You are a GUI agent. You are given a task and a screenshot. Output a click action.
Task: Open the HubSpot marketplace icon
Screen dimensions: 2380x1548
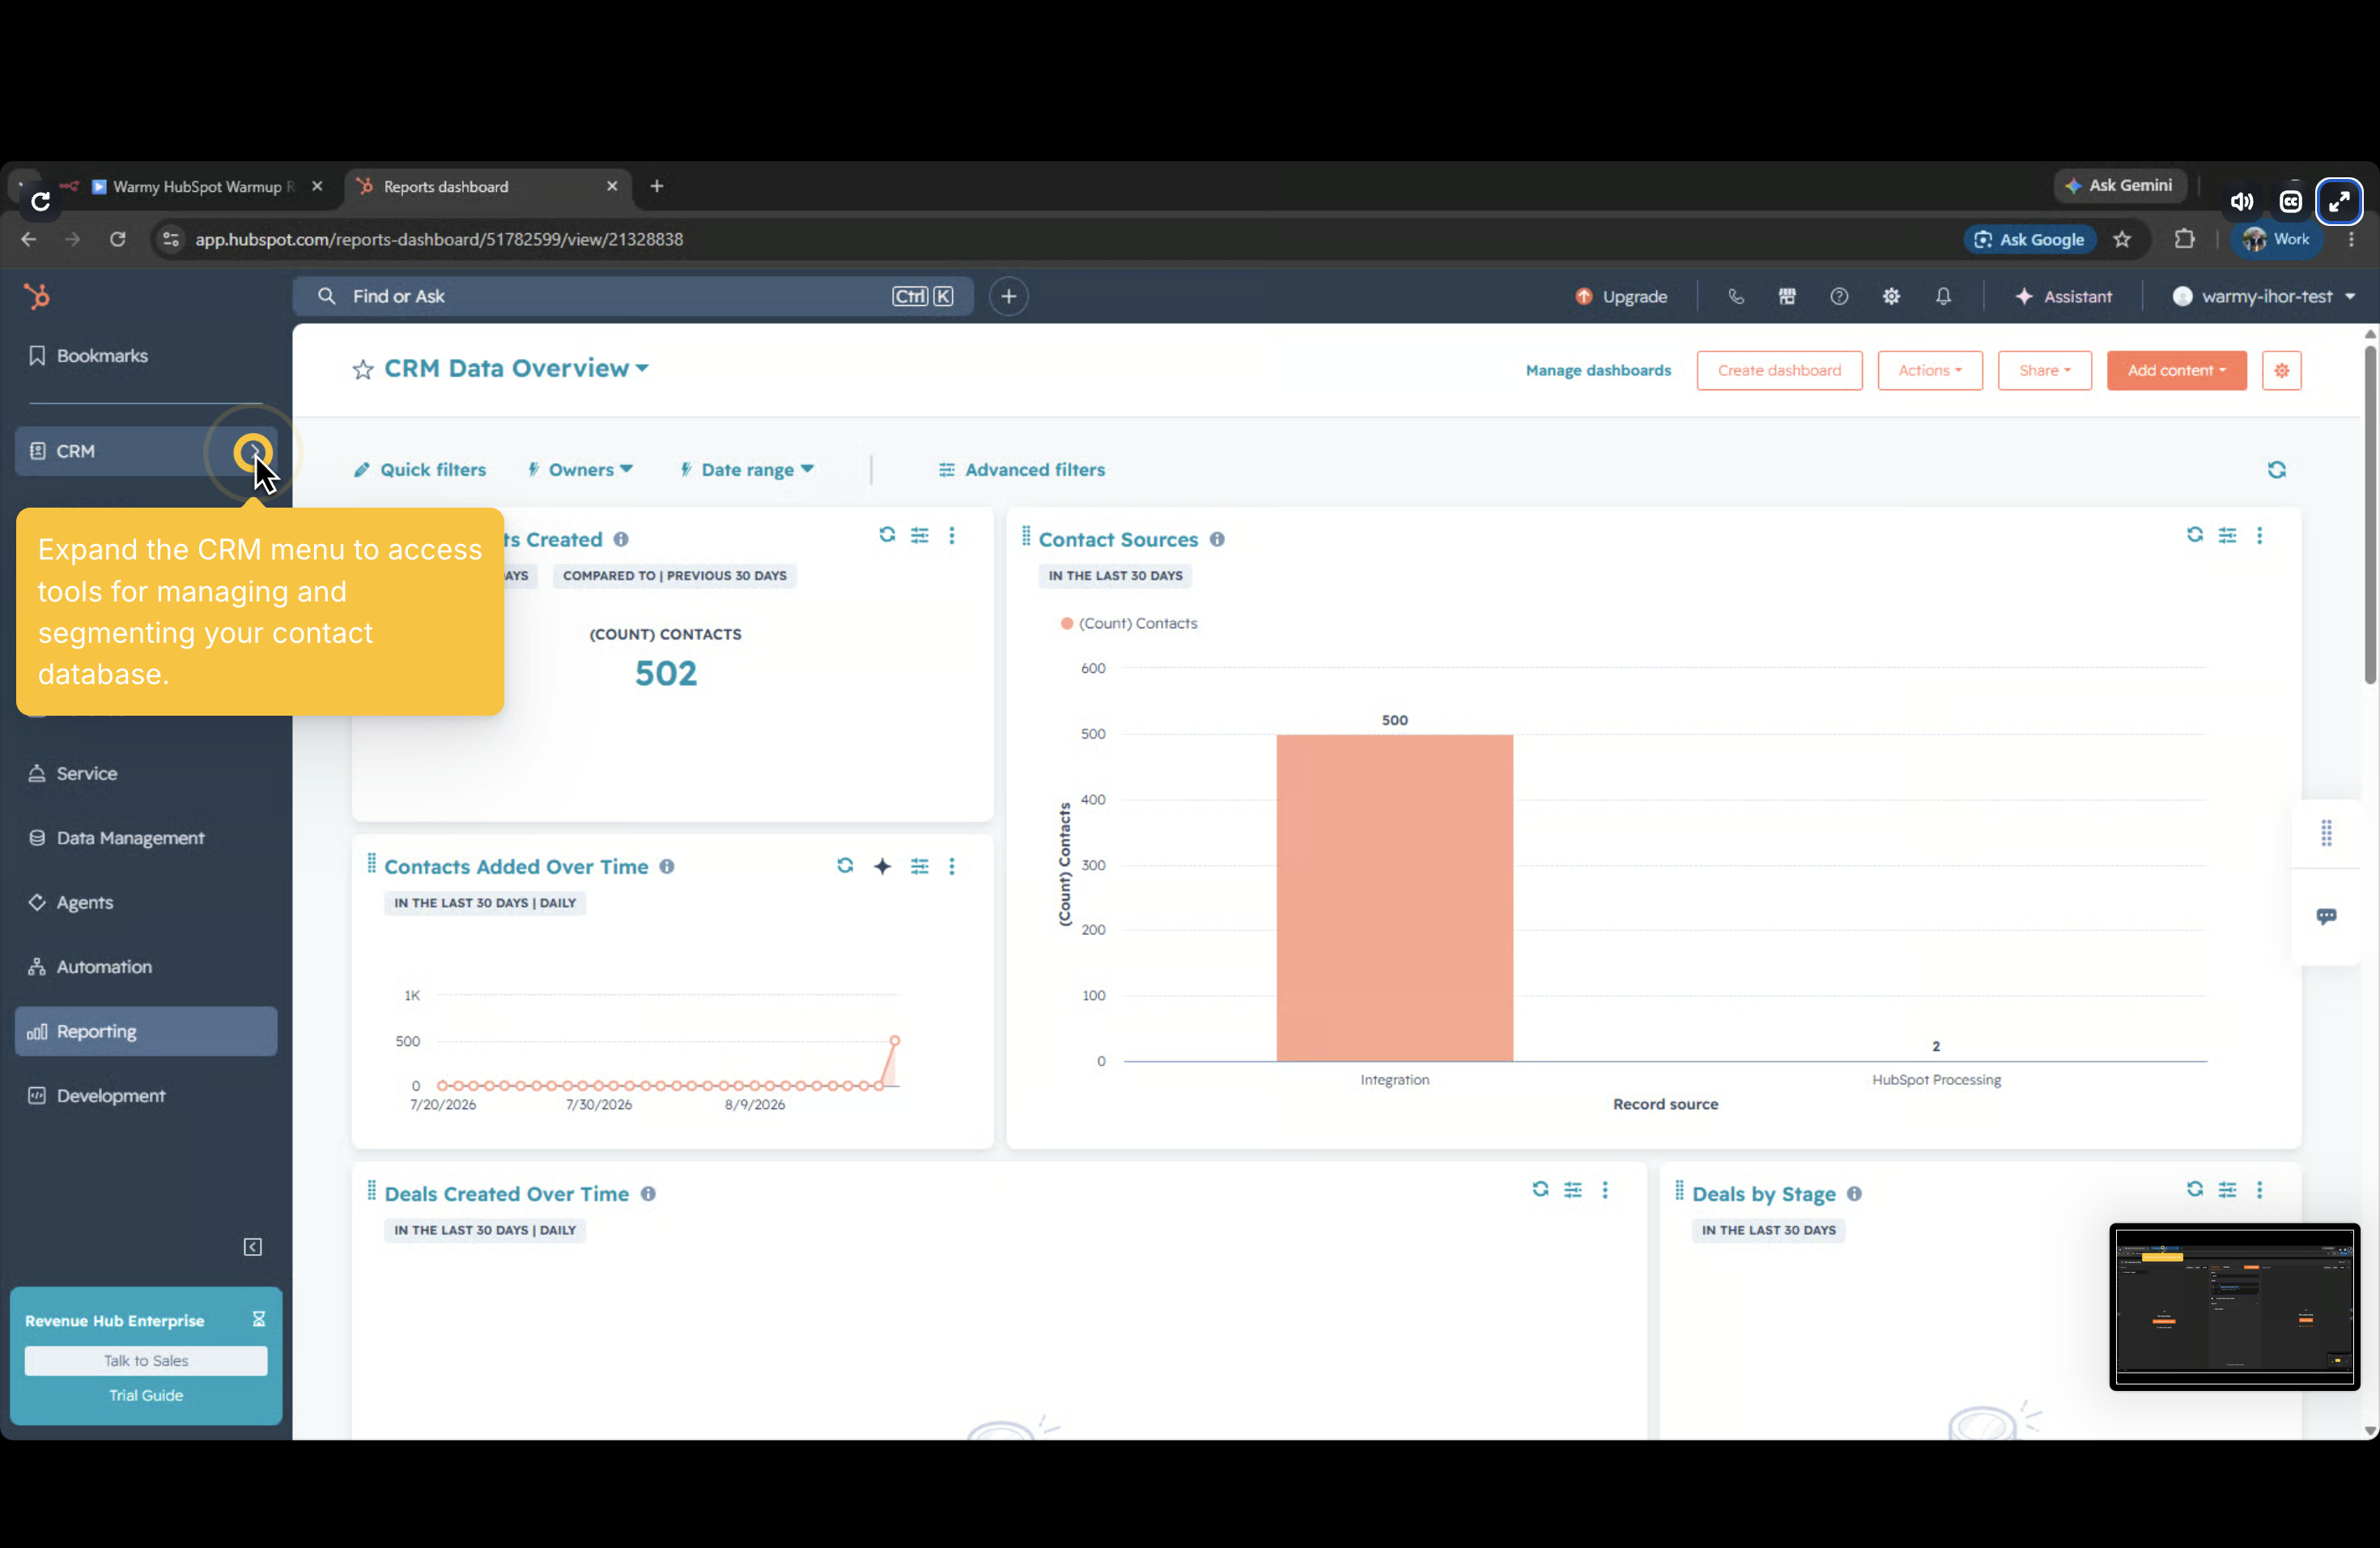(1787, 296)
